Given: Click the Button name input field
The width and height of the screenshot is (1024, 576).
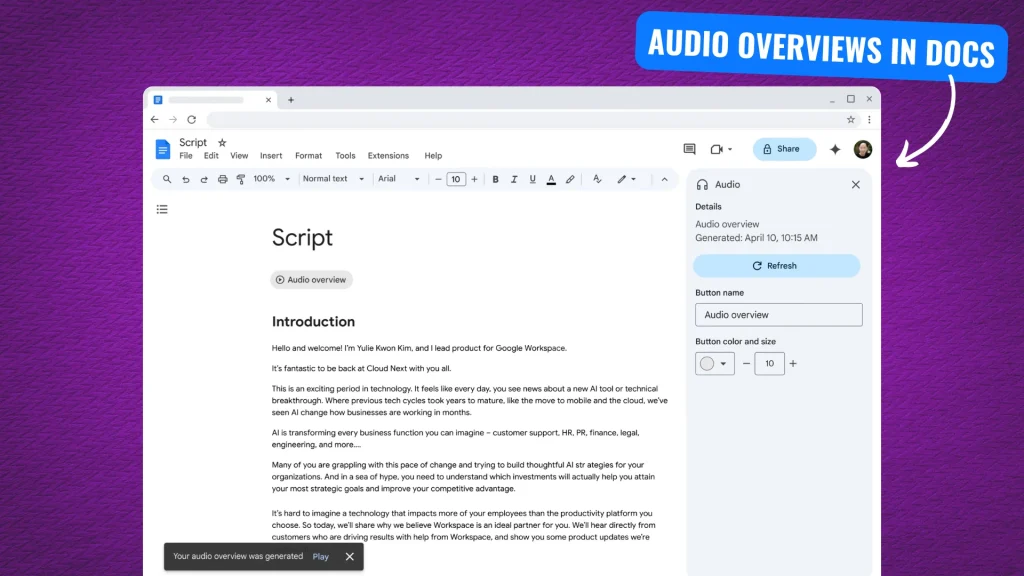Looking at the screenshot, I should (x=778, y=315).
